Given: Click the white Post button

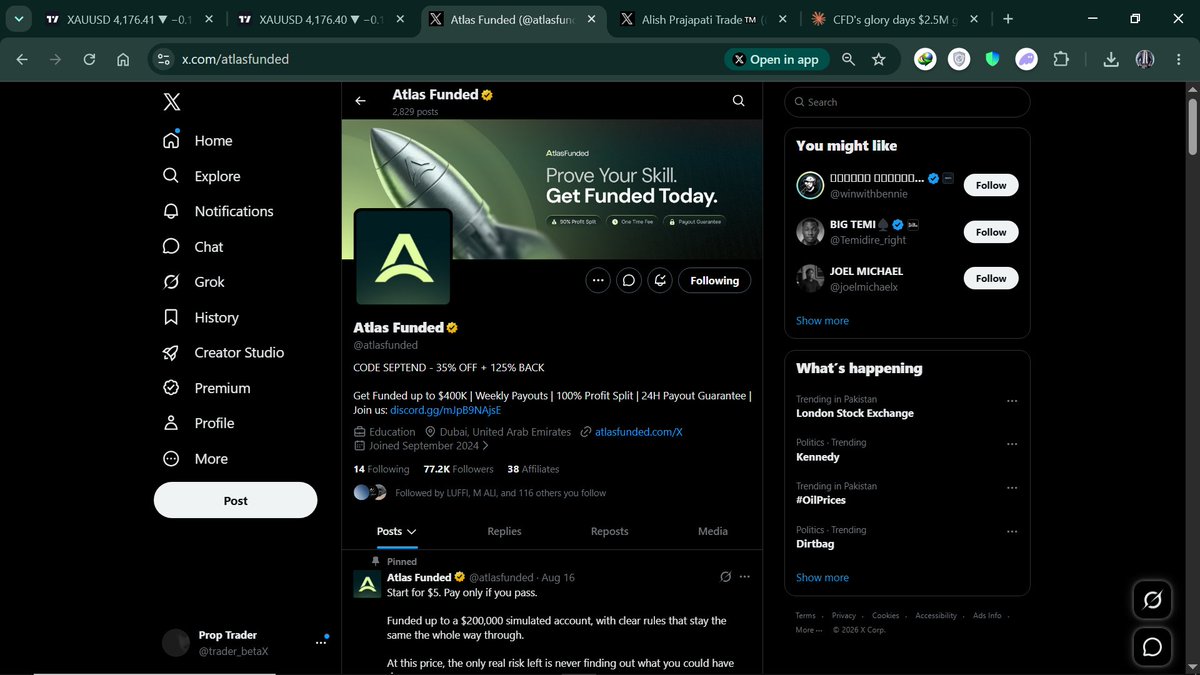Looking at the screenshot, I should [x=235, y=500].
